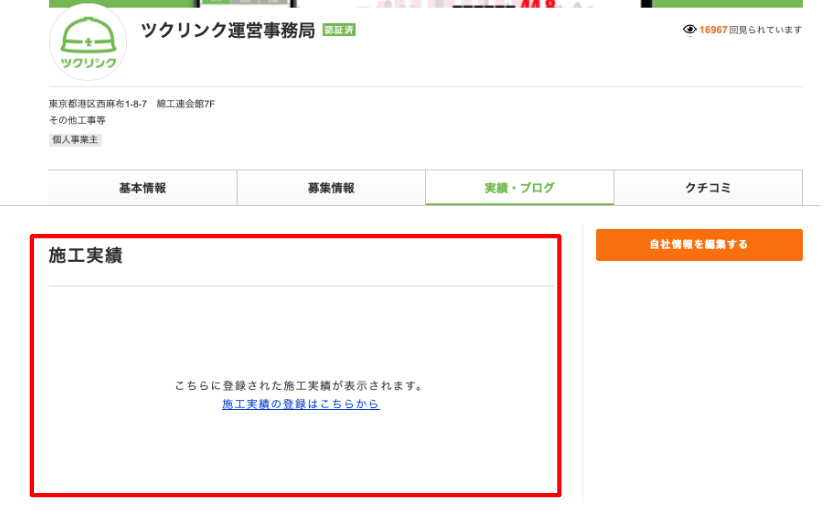Open the 基本情報 tab

143,188
